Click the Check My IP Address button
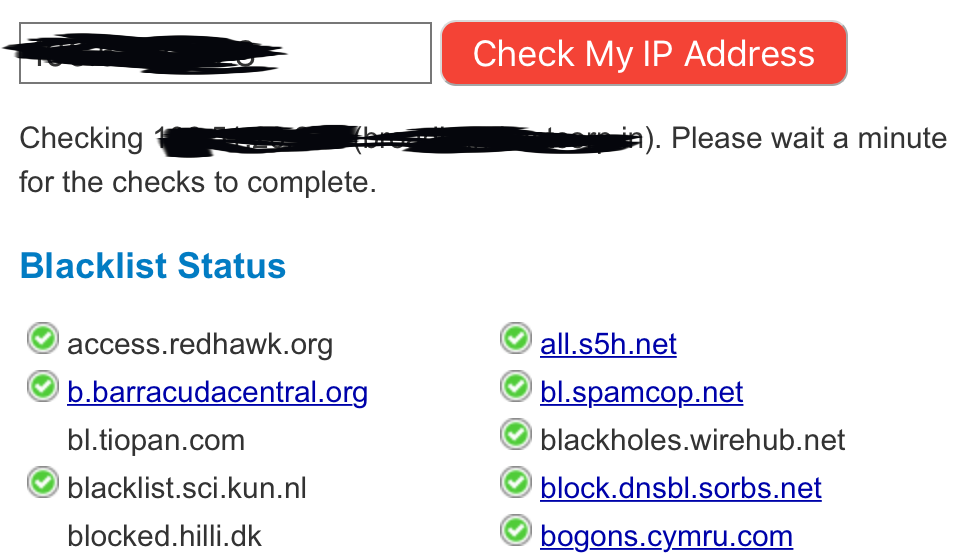970x560 pixels. pyautogui.click(x=643, y=53)
